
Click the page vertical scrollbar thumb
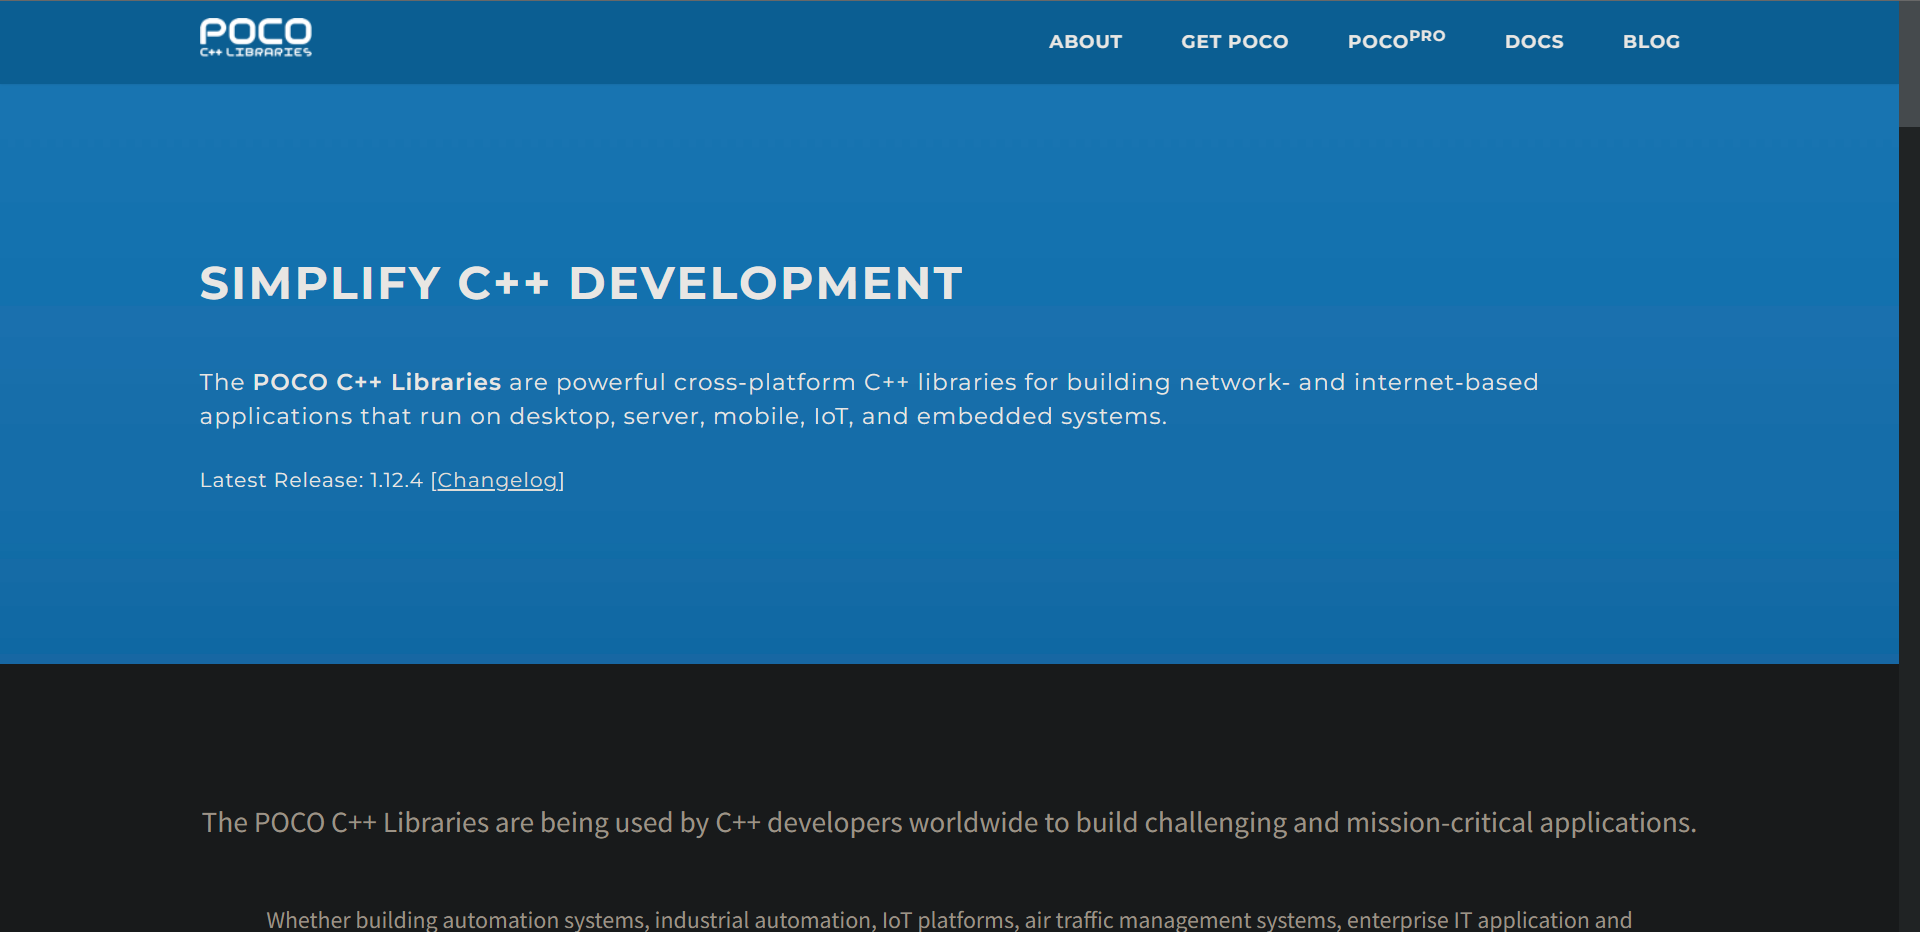1909,64
